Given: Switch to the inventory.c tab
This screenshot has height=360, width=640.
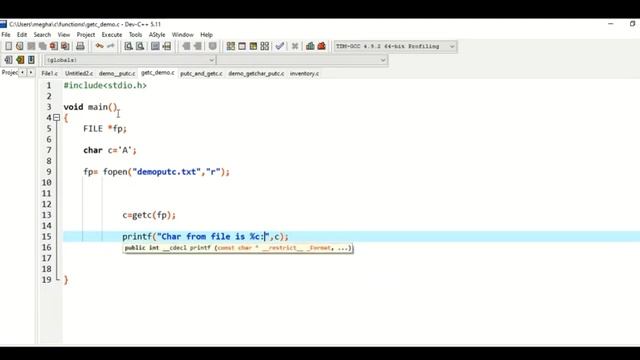Looking at the screenshot, I should tap(304, 73).
